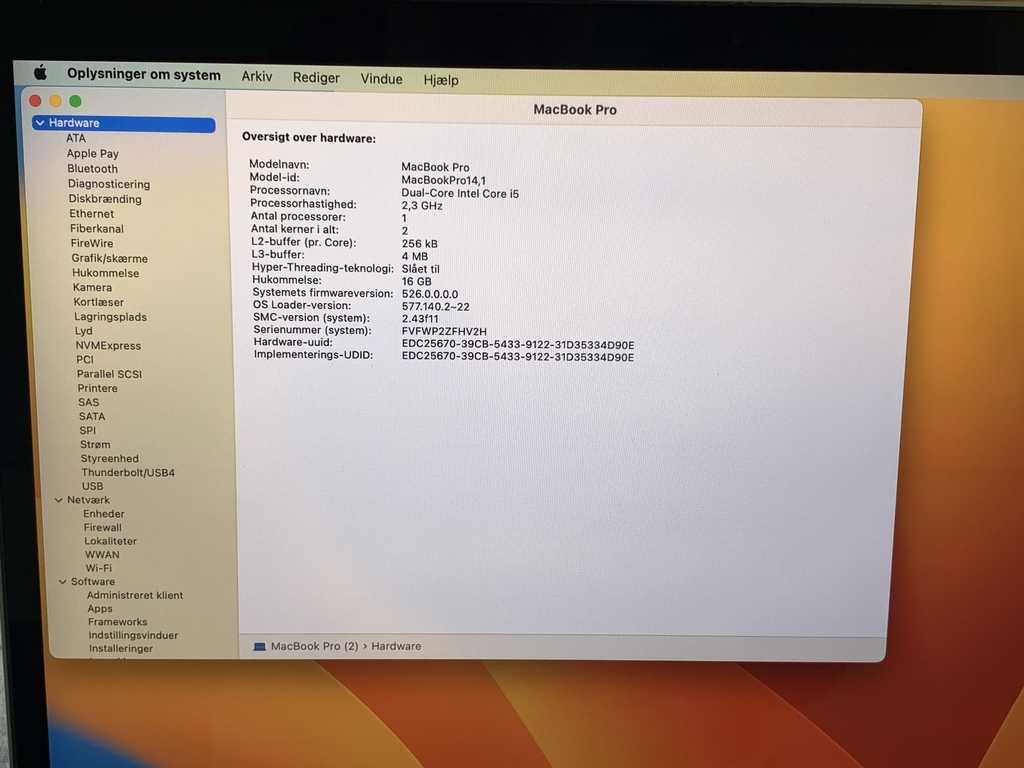
Task: Collapse the Software section chevron
Action: [x=62, y=582]
